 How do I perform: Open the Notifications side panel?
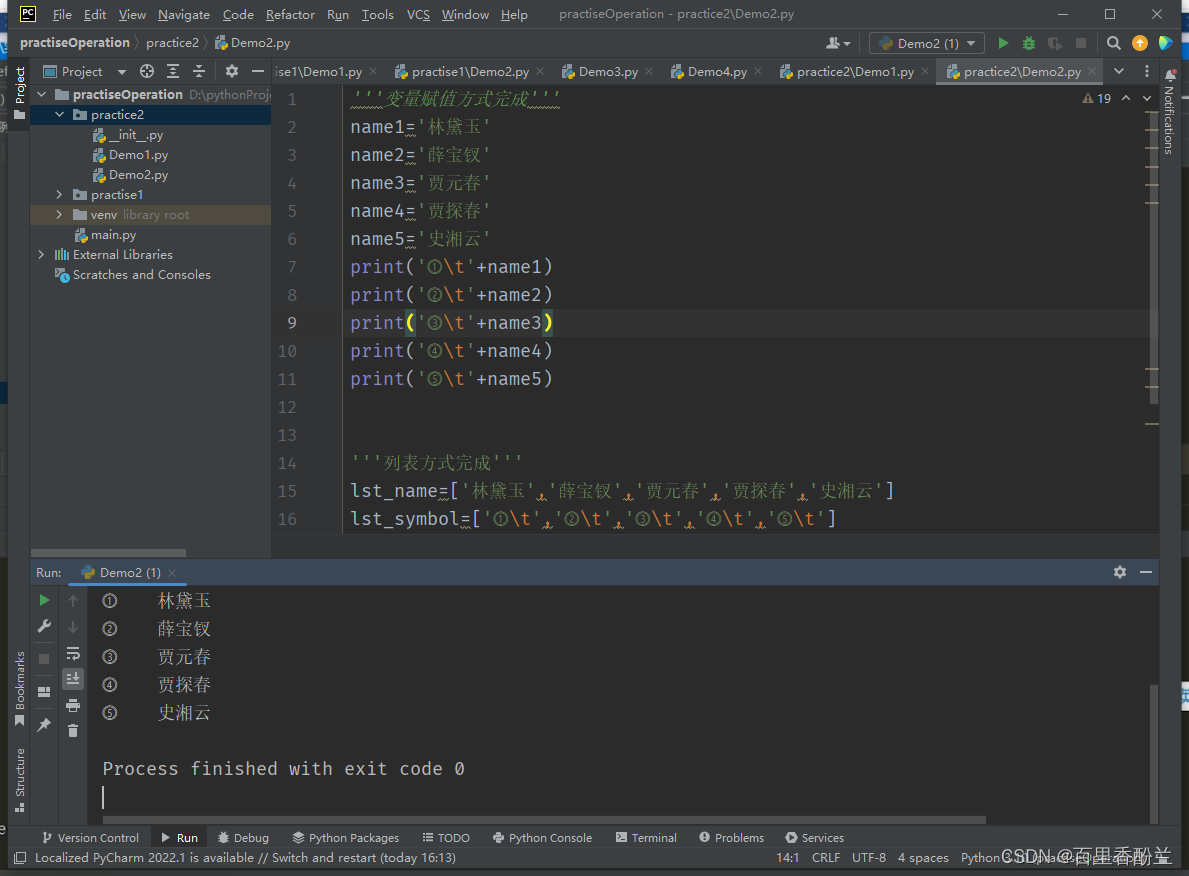coord(1169,112)
